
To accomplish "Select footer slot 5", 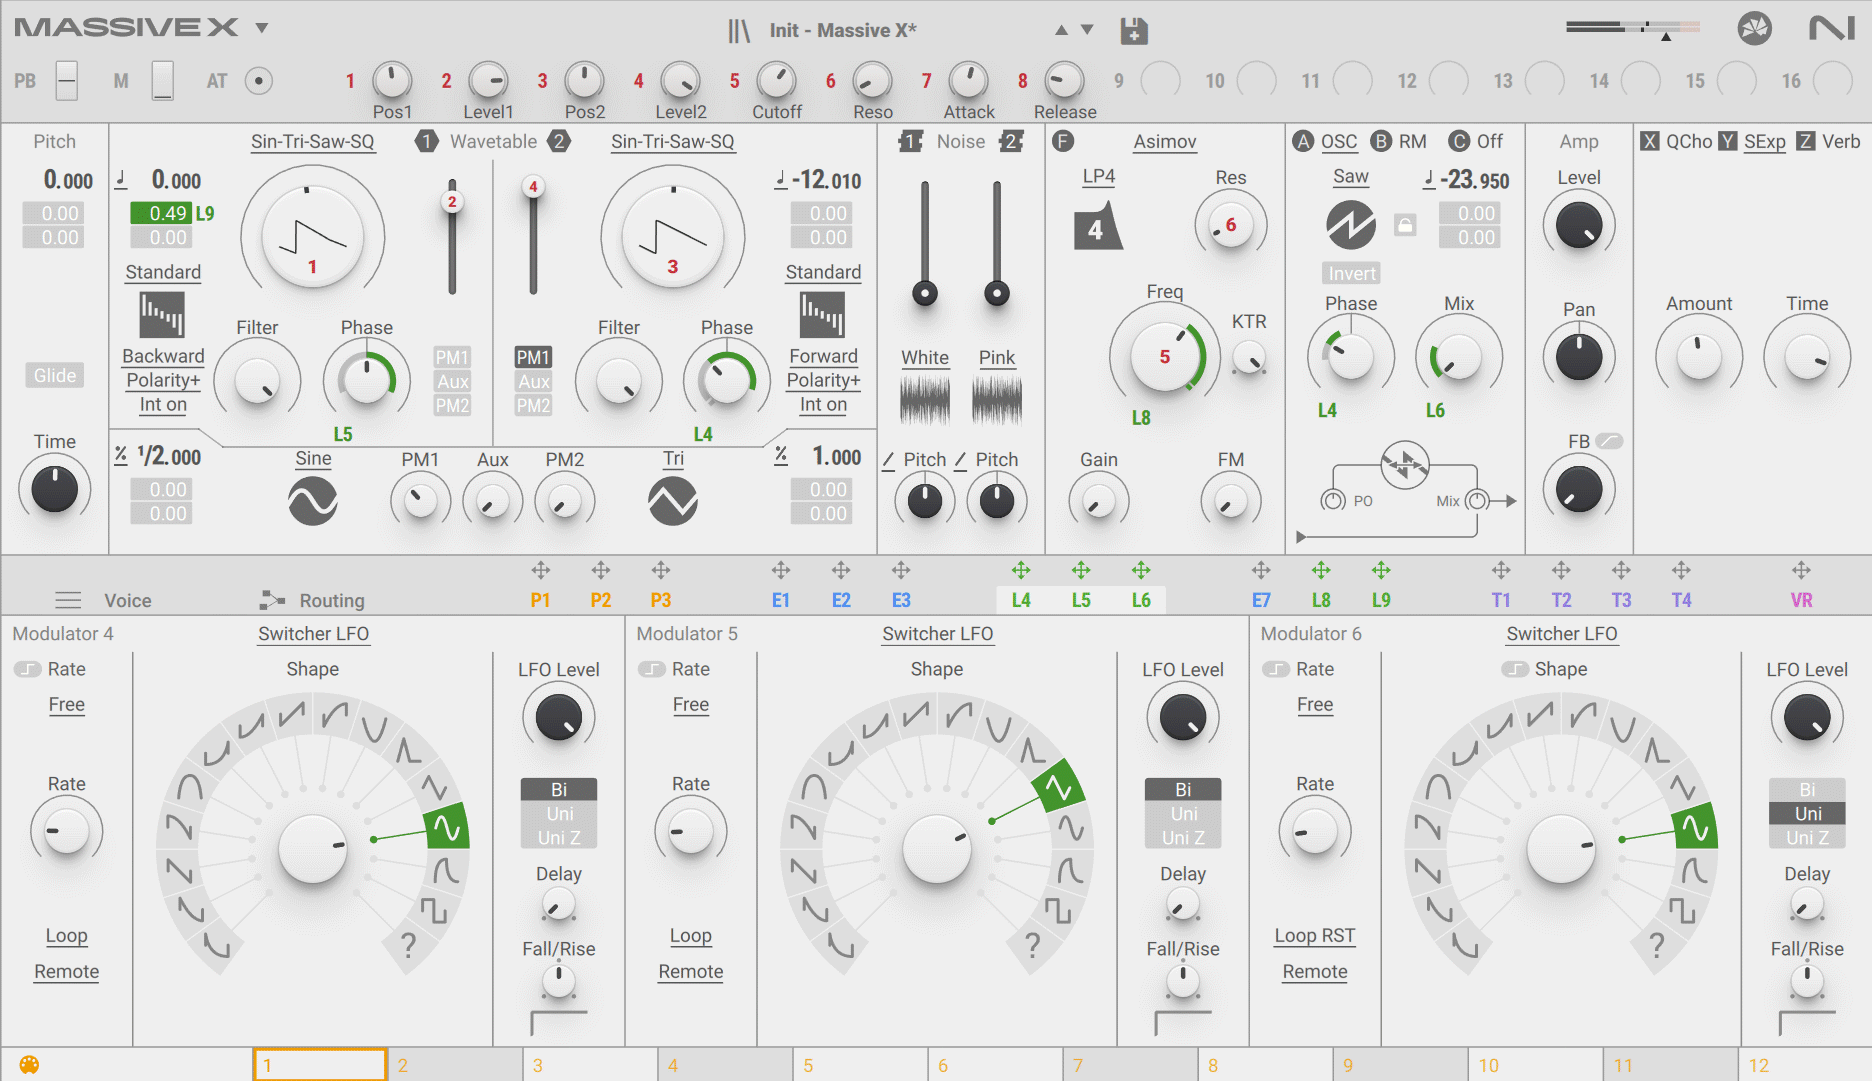I will (x=860, y=1065).
